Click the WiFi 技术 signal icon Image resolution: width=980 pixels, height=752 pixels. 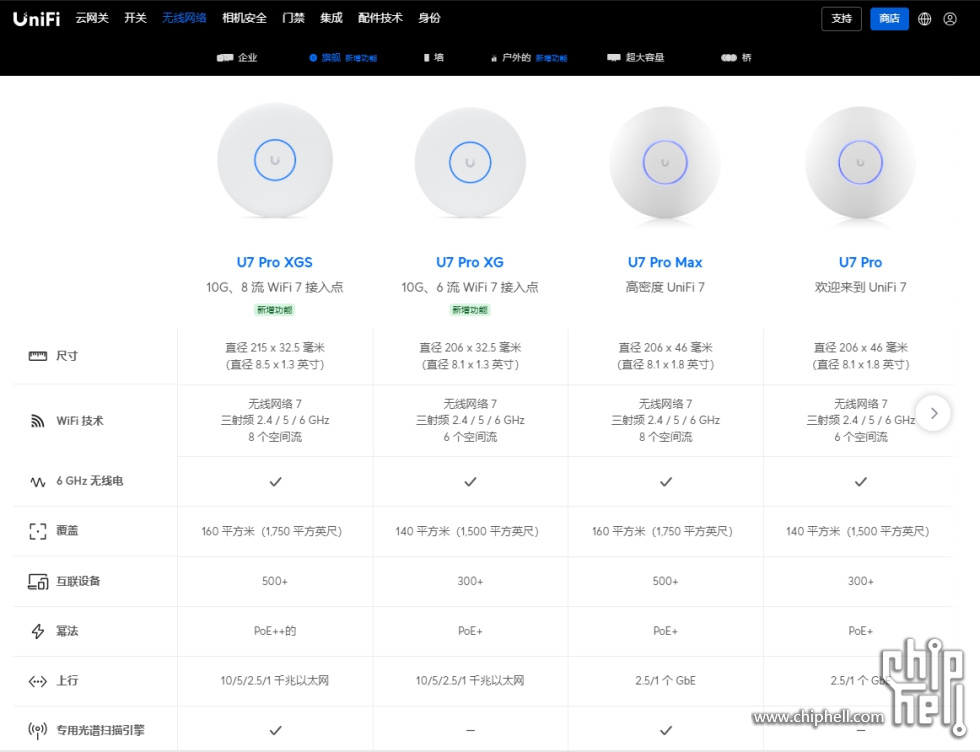pos(38,421)
